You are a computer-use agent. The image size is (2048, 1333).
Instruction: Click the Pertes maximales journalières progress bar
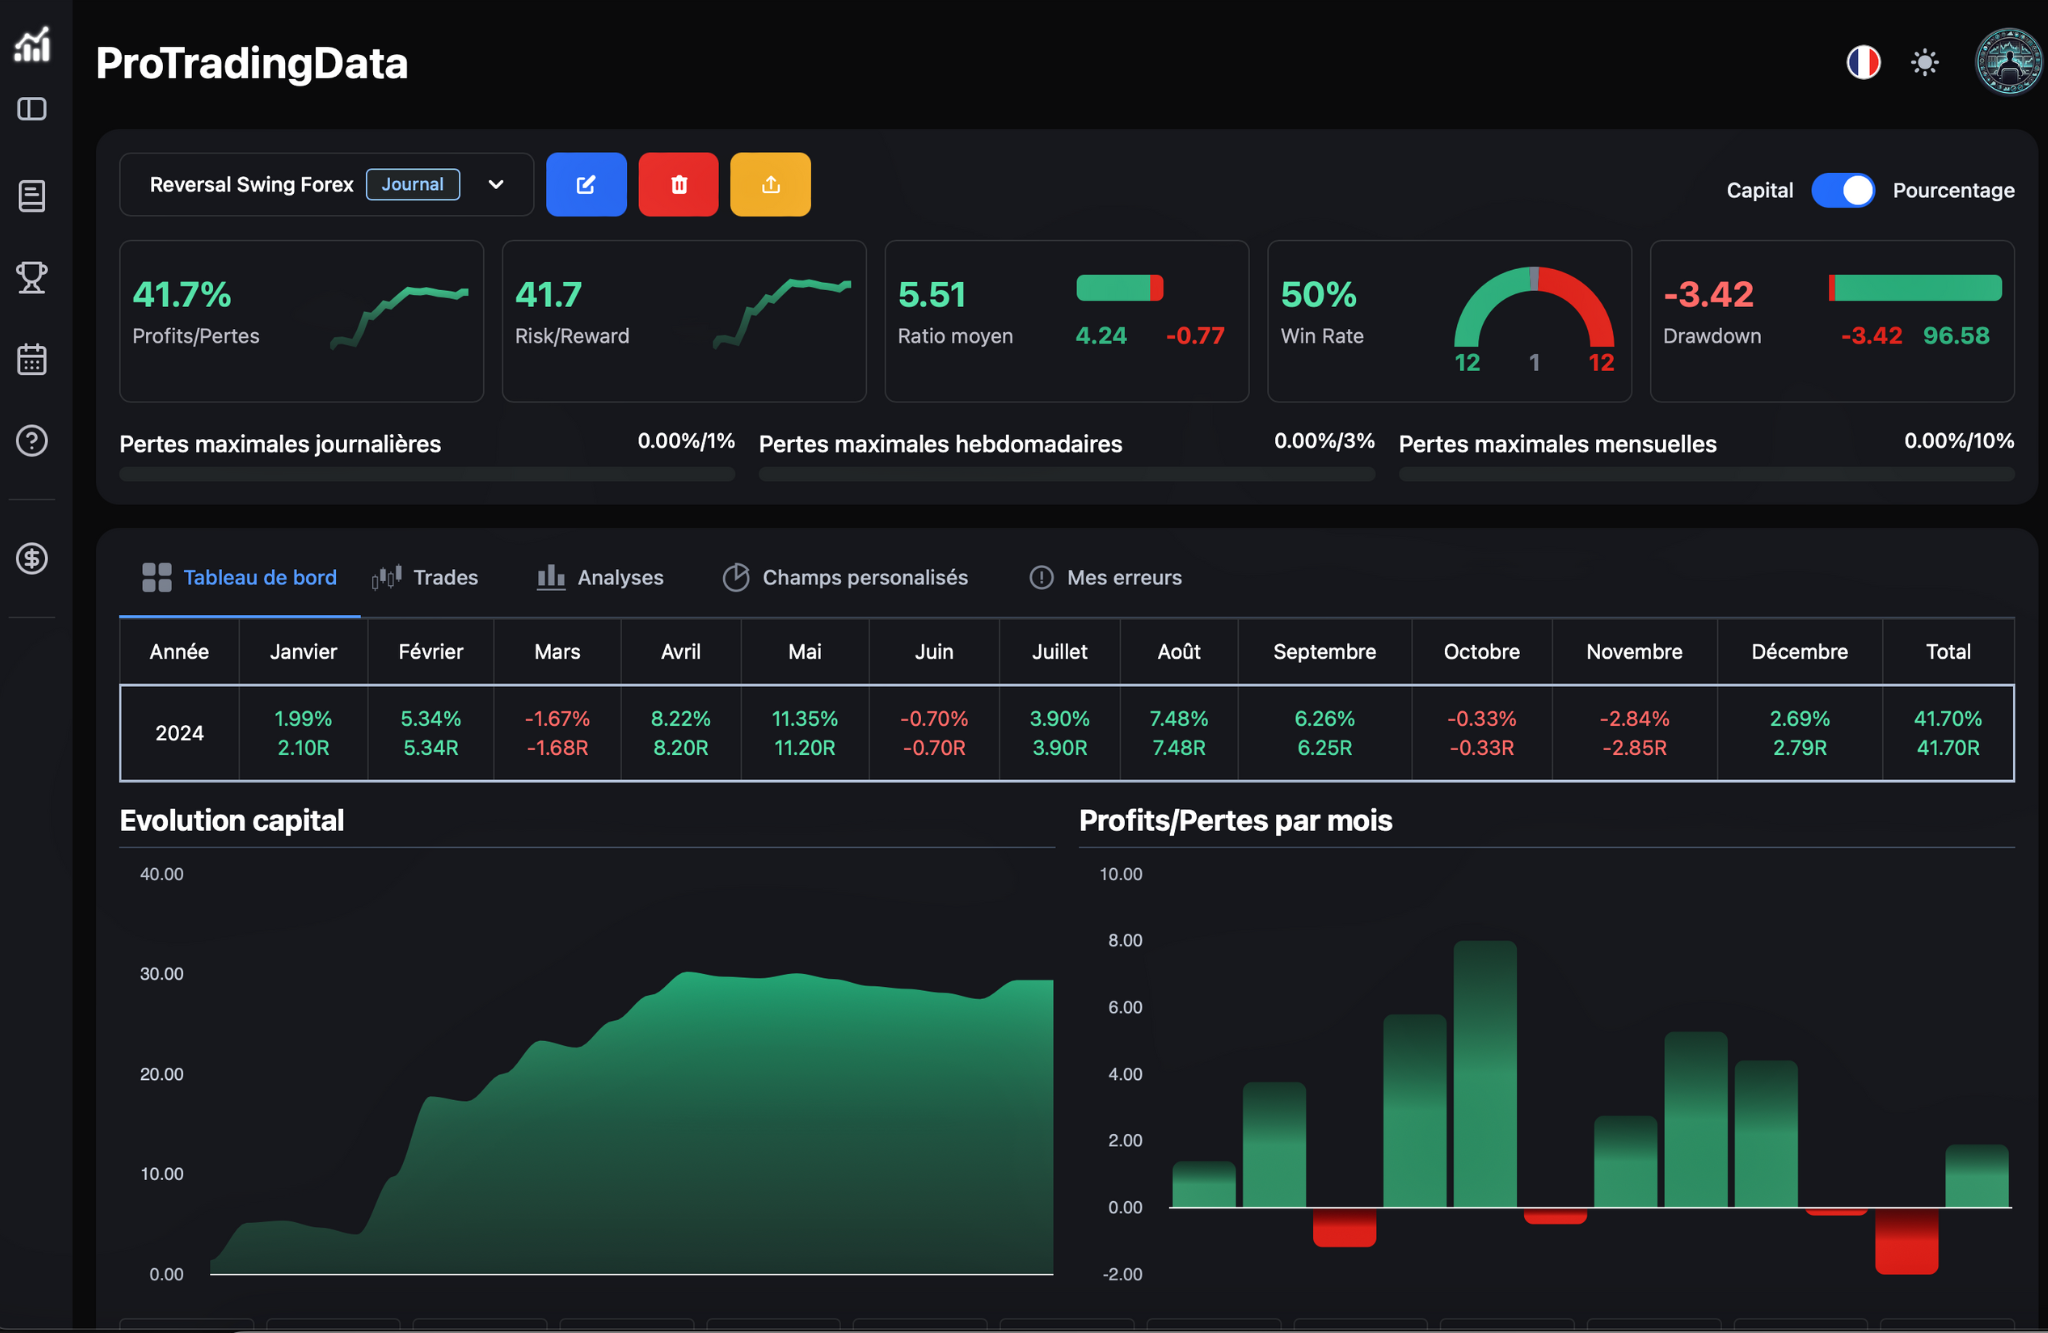(x=427, y=474)
